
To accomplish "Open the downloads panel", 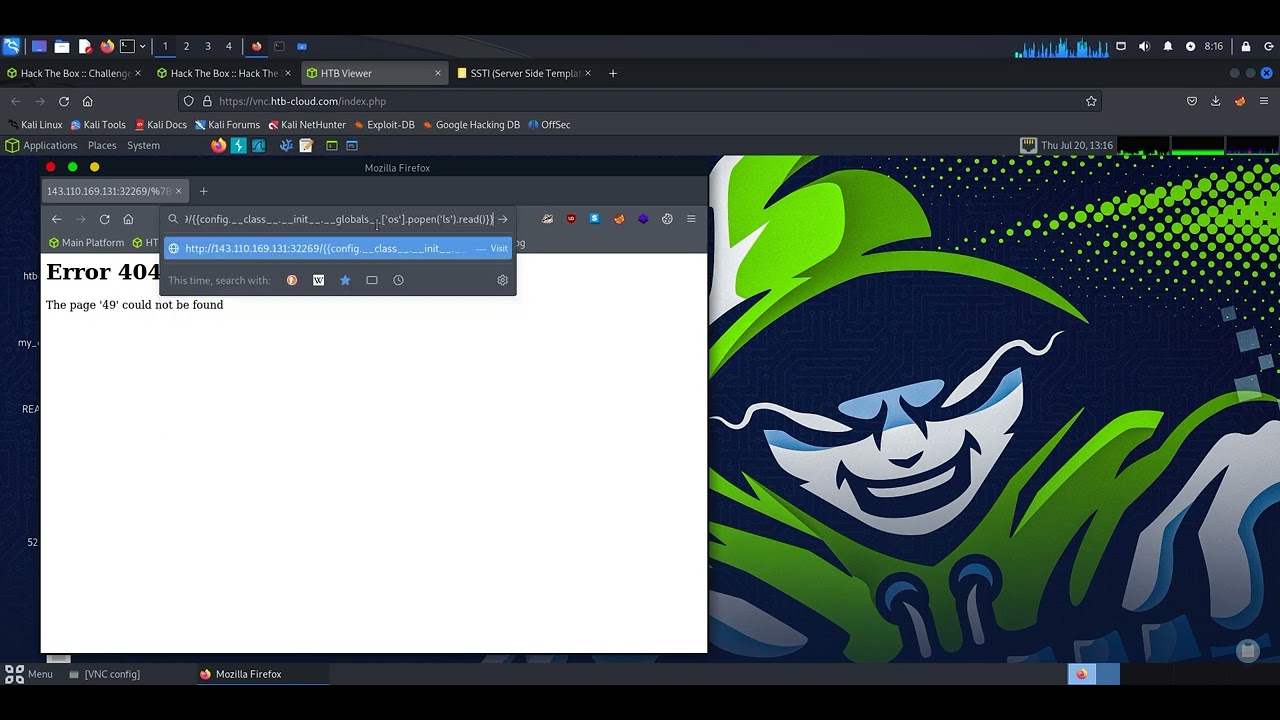I will (x=1216, y=101).
